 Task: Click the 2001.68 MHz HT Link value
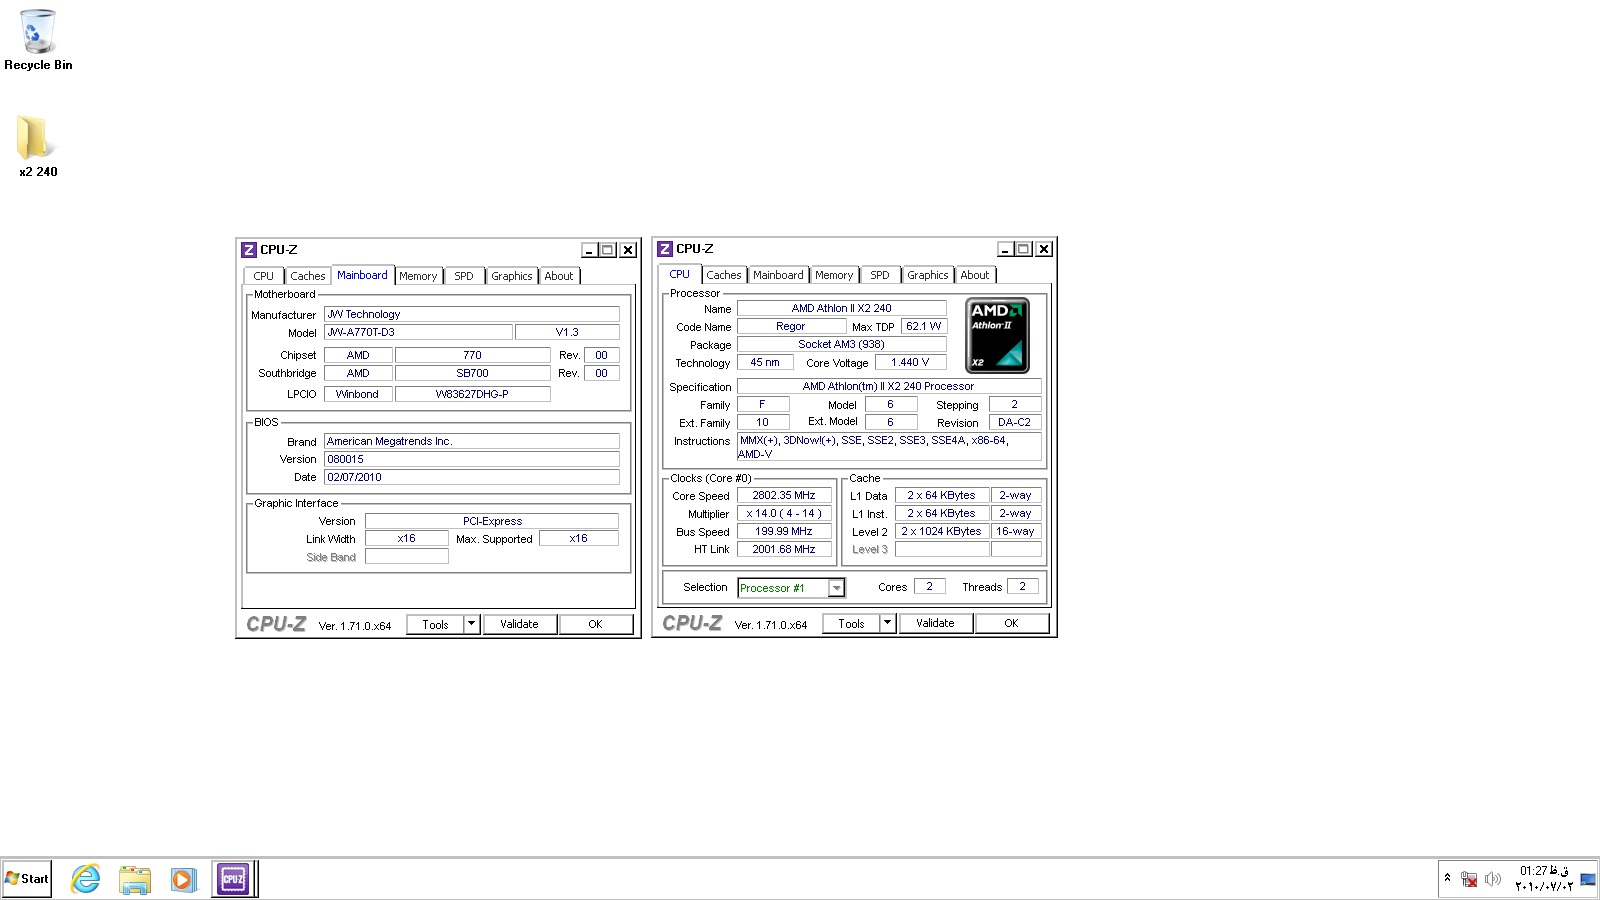coord(784,549)
